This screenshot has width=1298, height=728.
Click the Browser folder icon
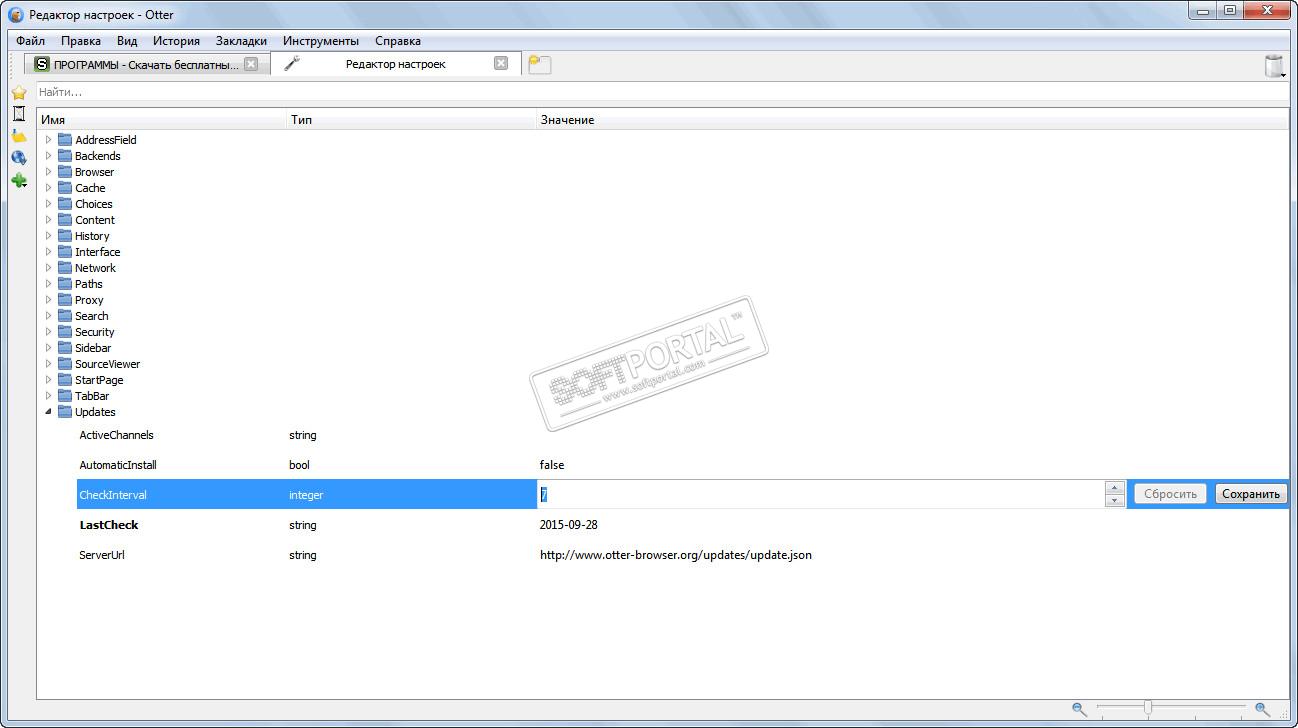[x=65, y=172]
